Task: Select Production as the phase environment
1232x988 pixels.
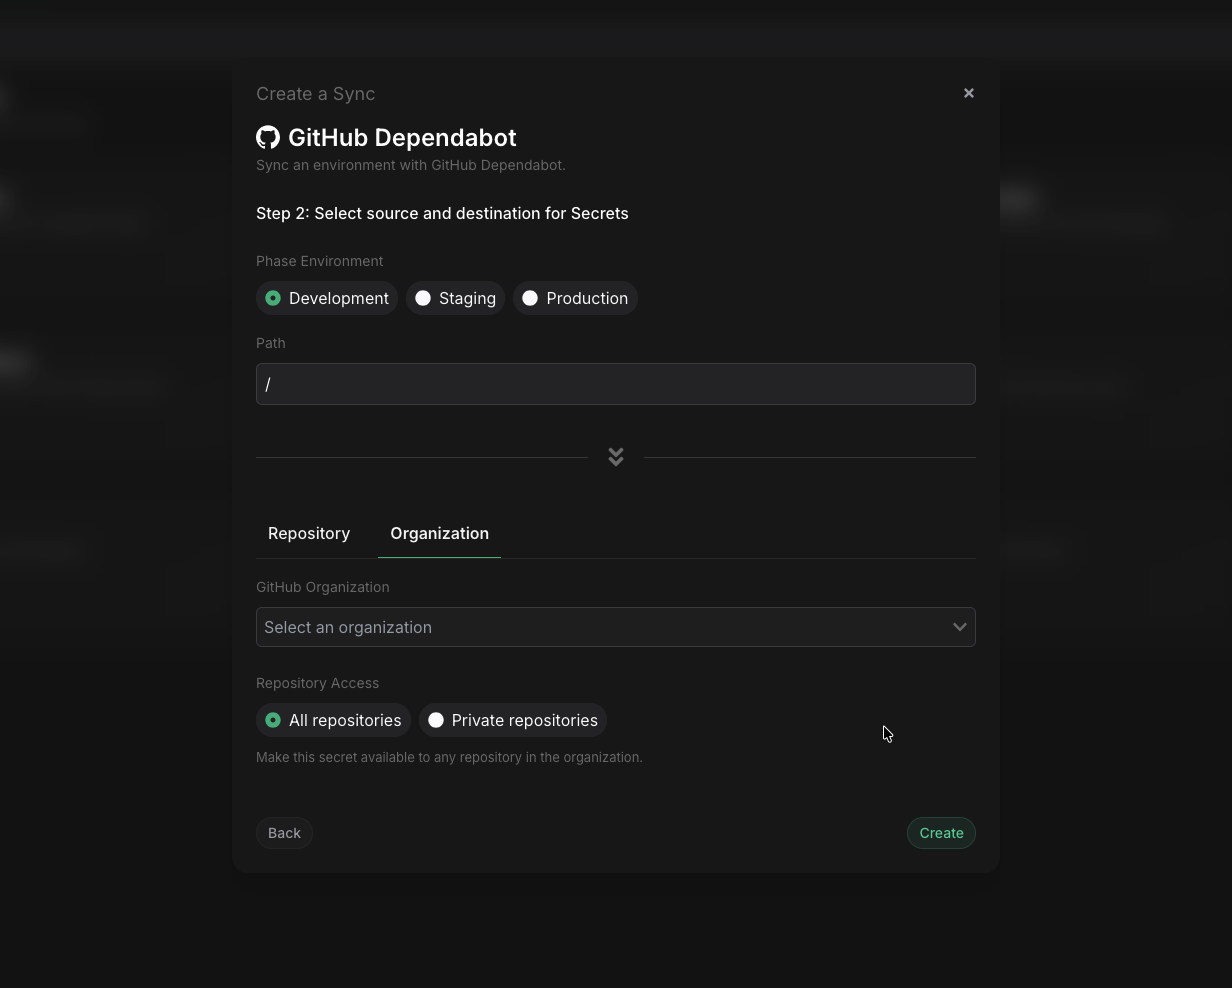Action: pos(575,298)
